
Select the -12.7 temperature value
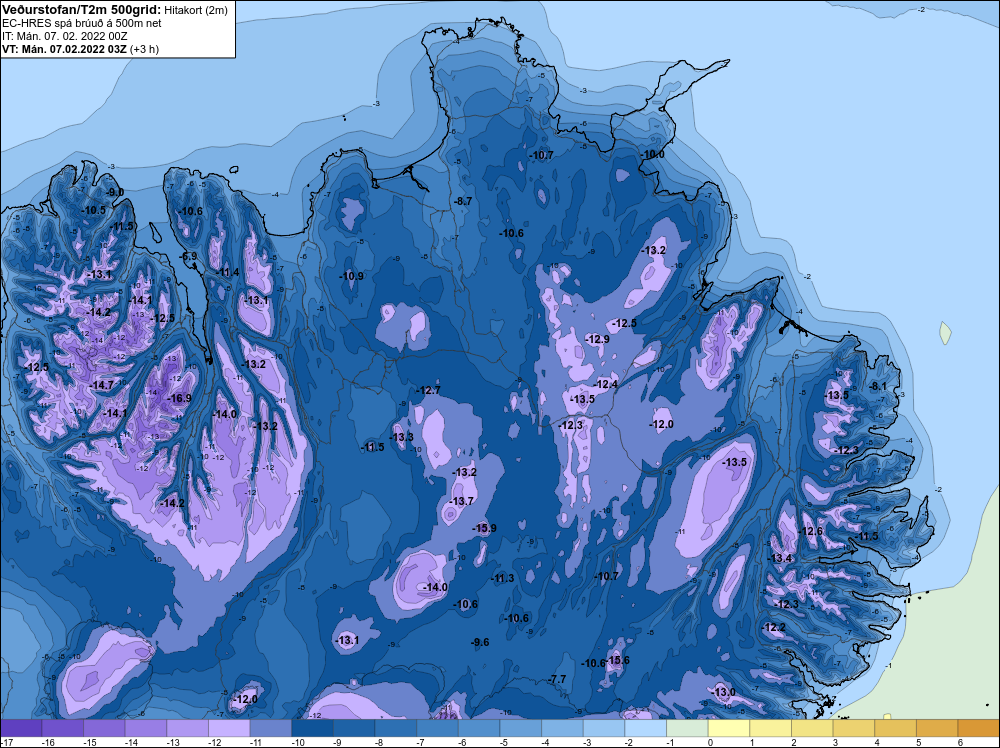coord(428,390)
